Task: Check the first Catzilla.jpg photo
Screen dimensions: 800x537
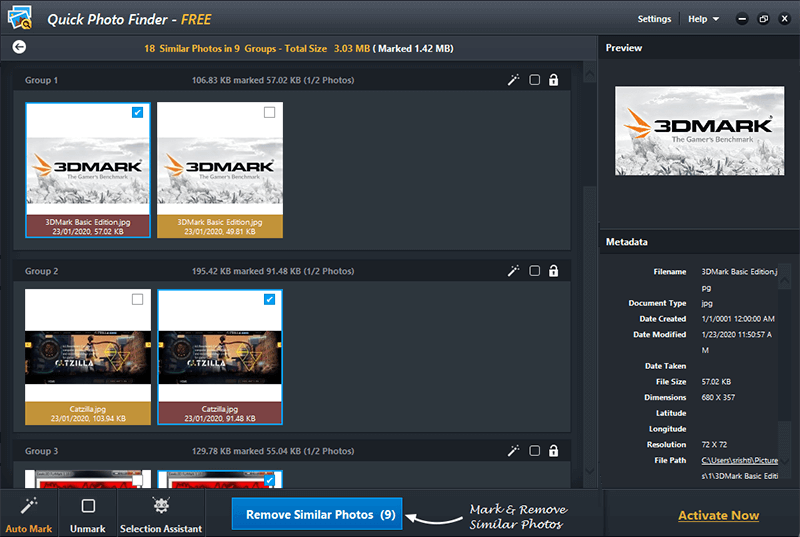Action: pyautogui.click(x=137, y=299)
